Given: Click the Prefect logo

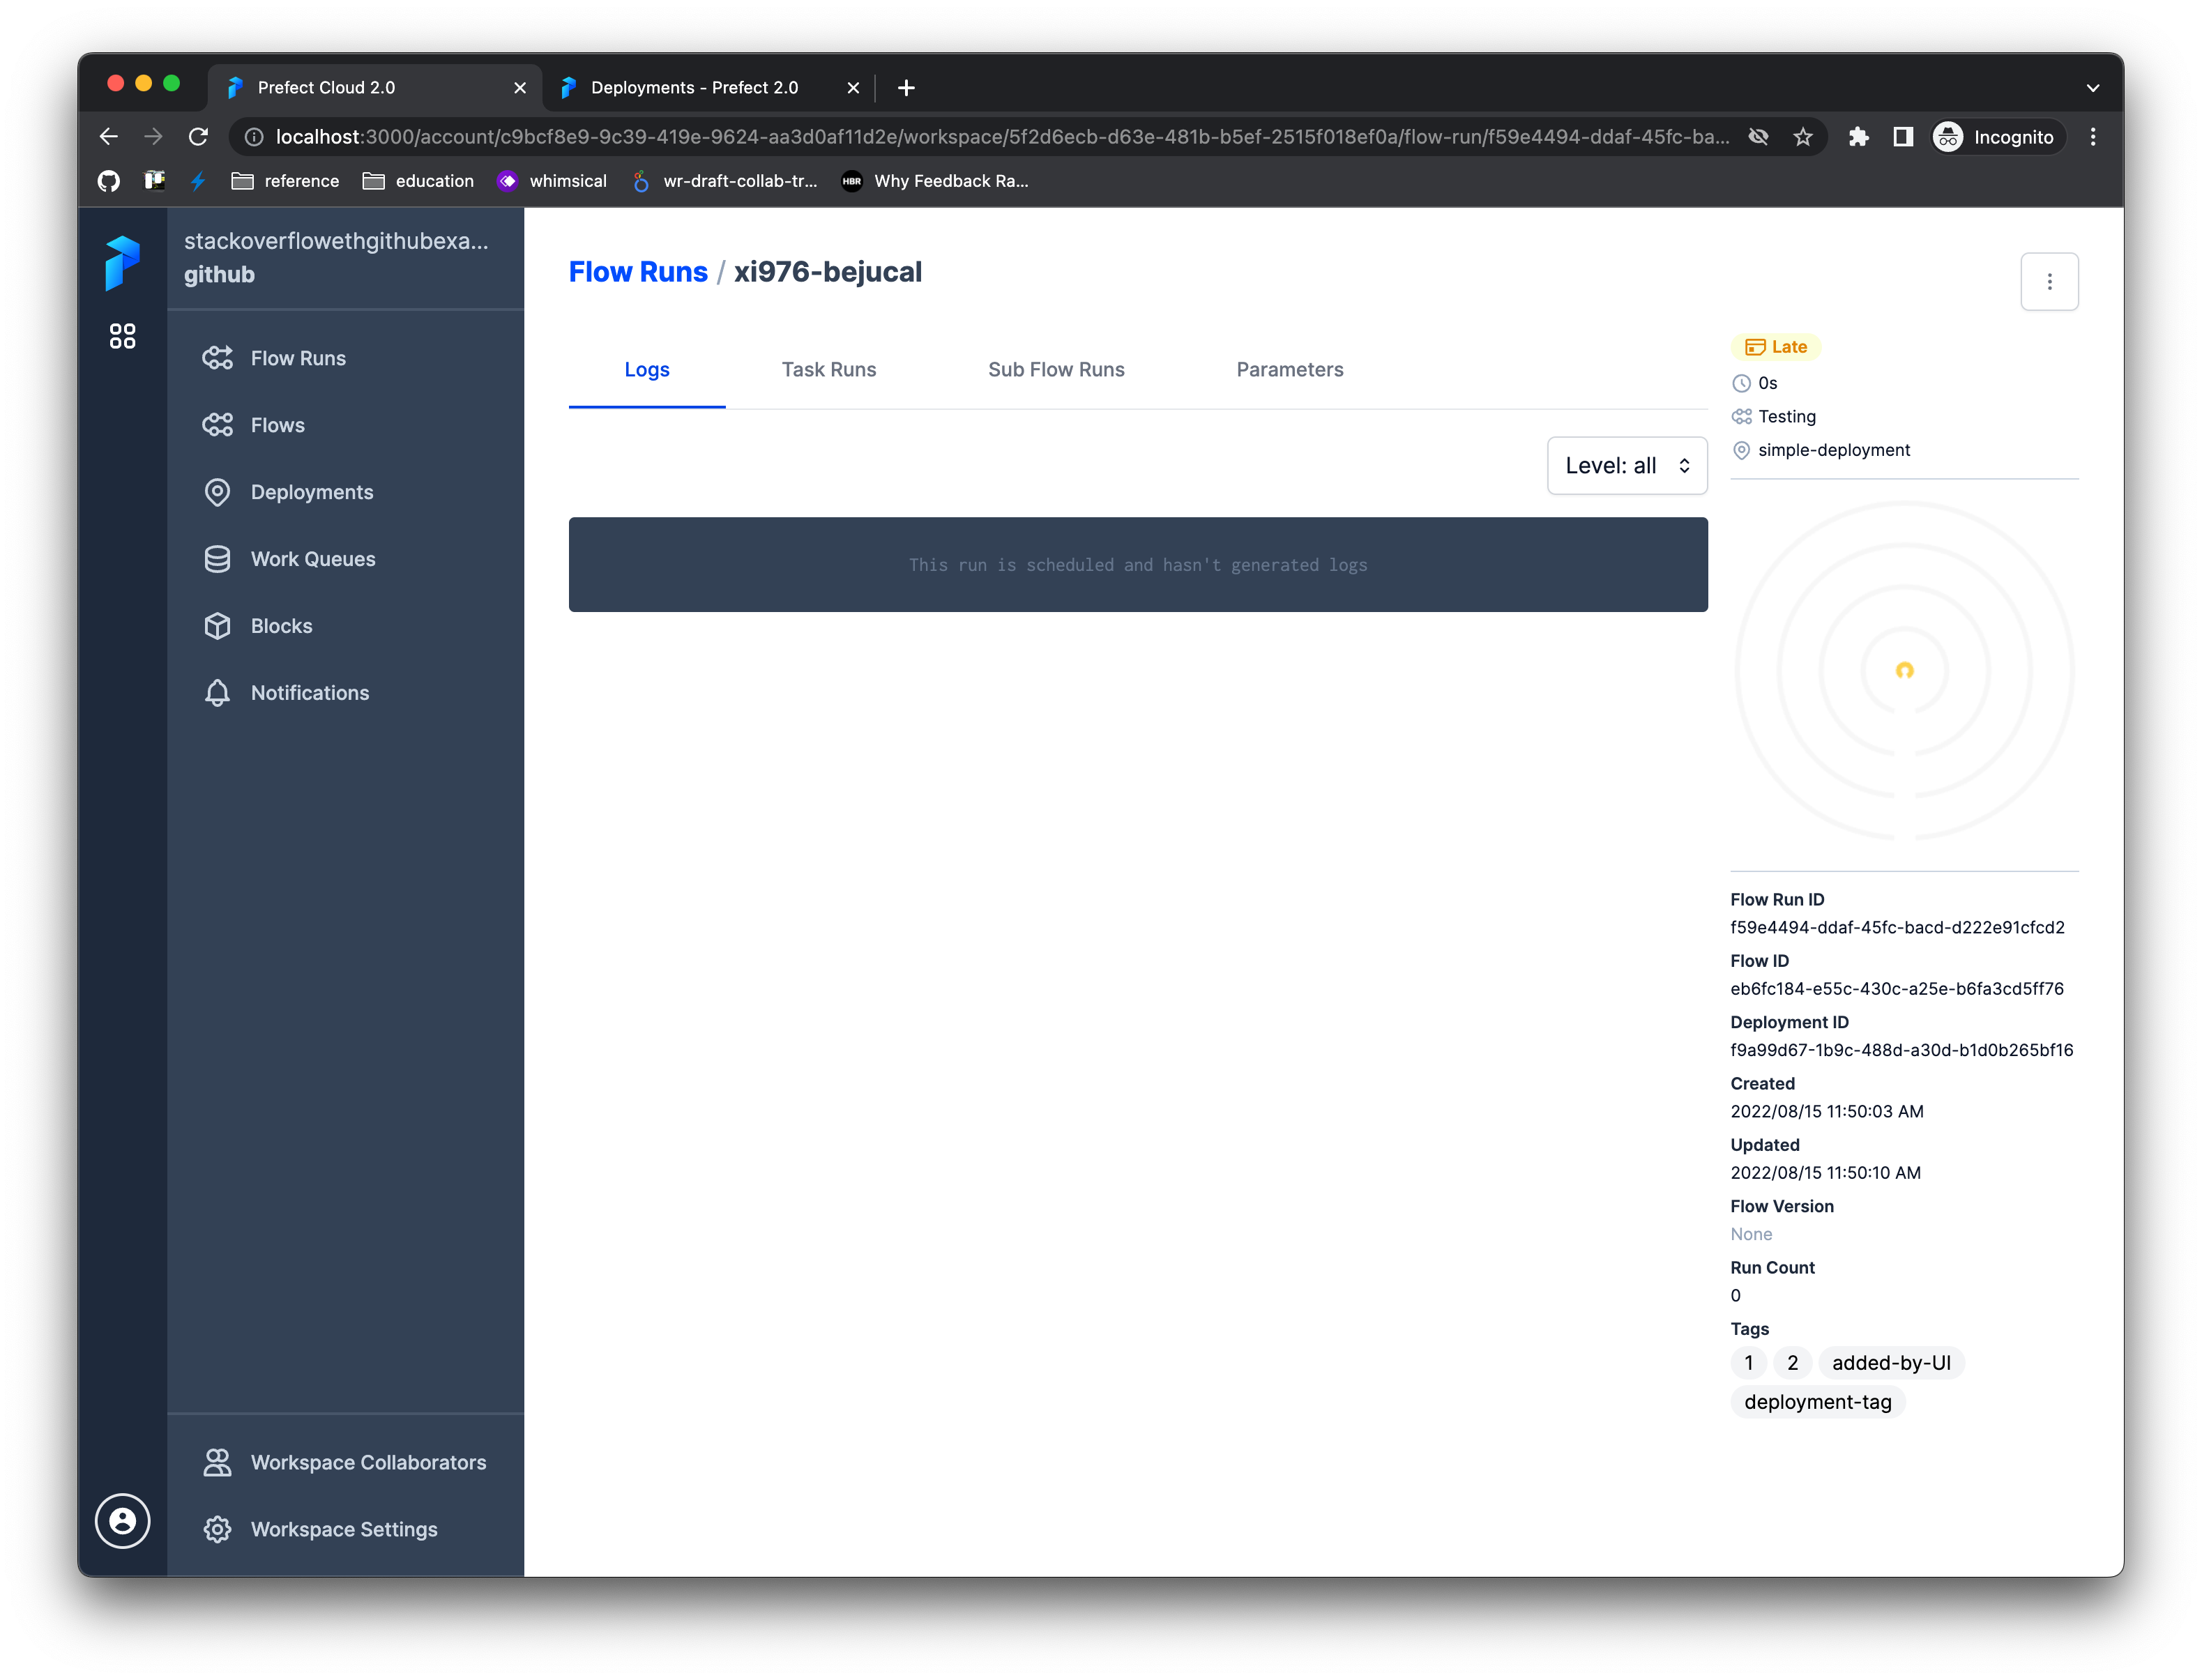Looking at the screenshot, I should tap(122, 263).
